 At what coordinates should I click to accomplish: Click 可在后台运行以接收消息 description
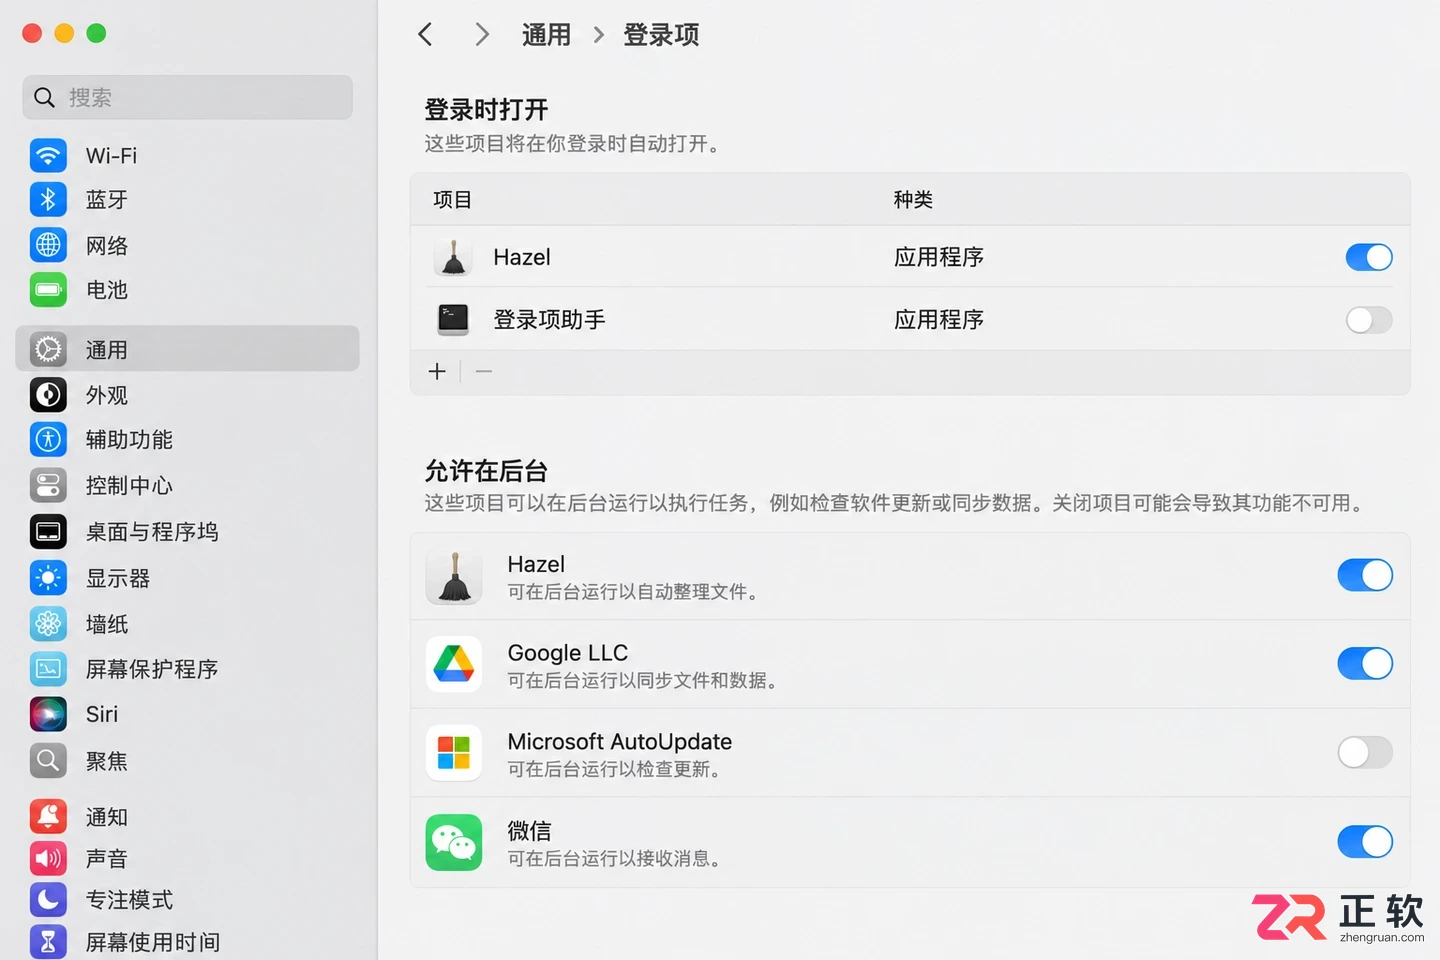[x=614, y=859]
